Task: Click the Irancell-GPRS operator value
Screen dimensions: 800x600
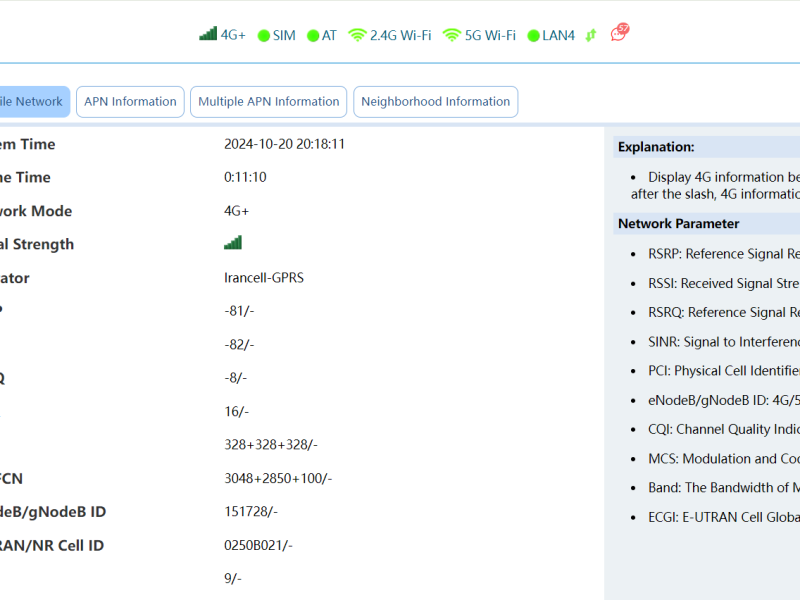Action: [x=264, y=278]
